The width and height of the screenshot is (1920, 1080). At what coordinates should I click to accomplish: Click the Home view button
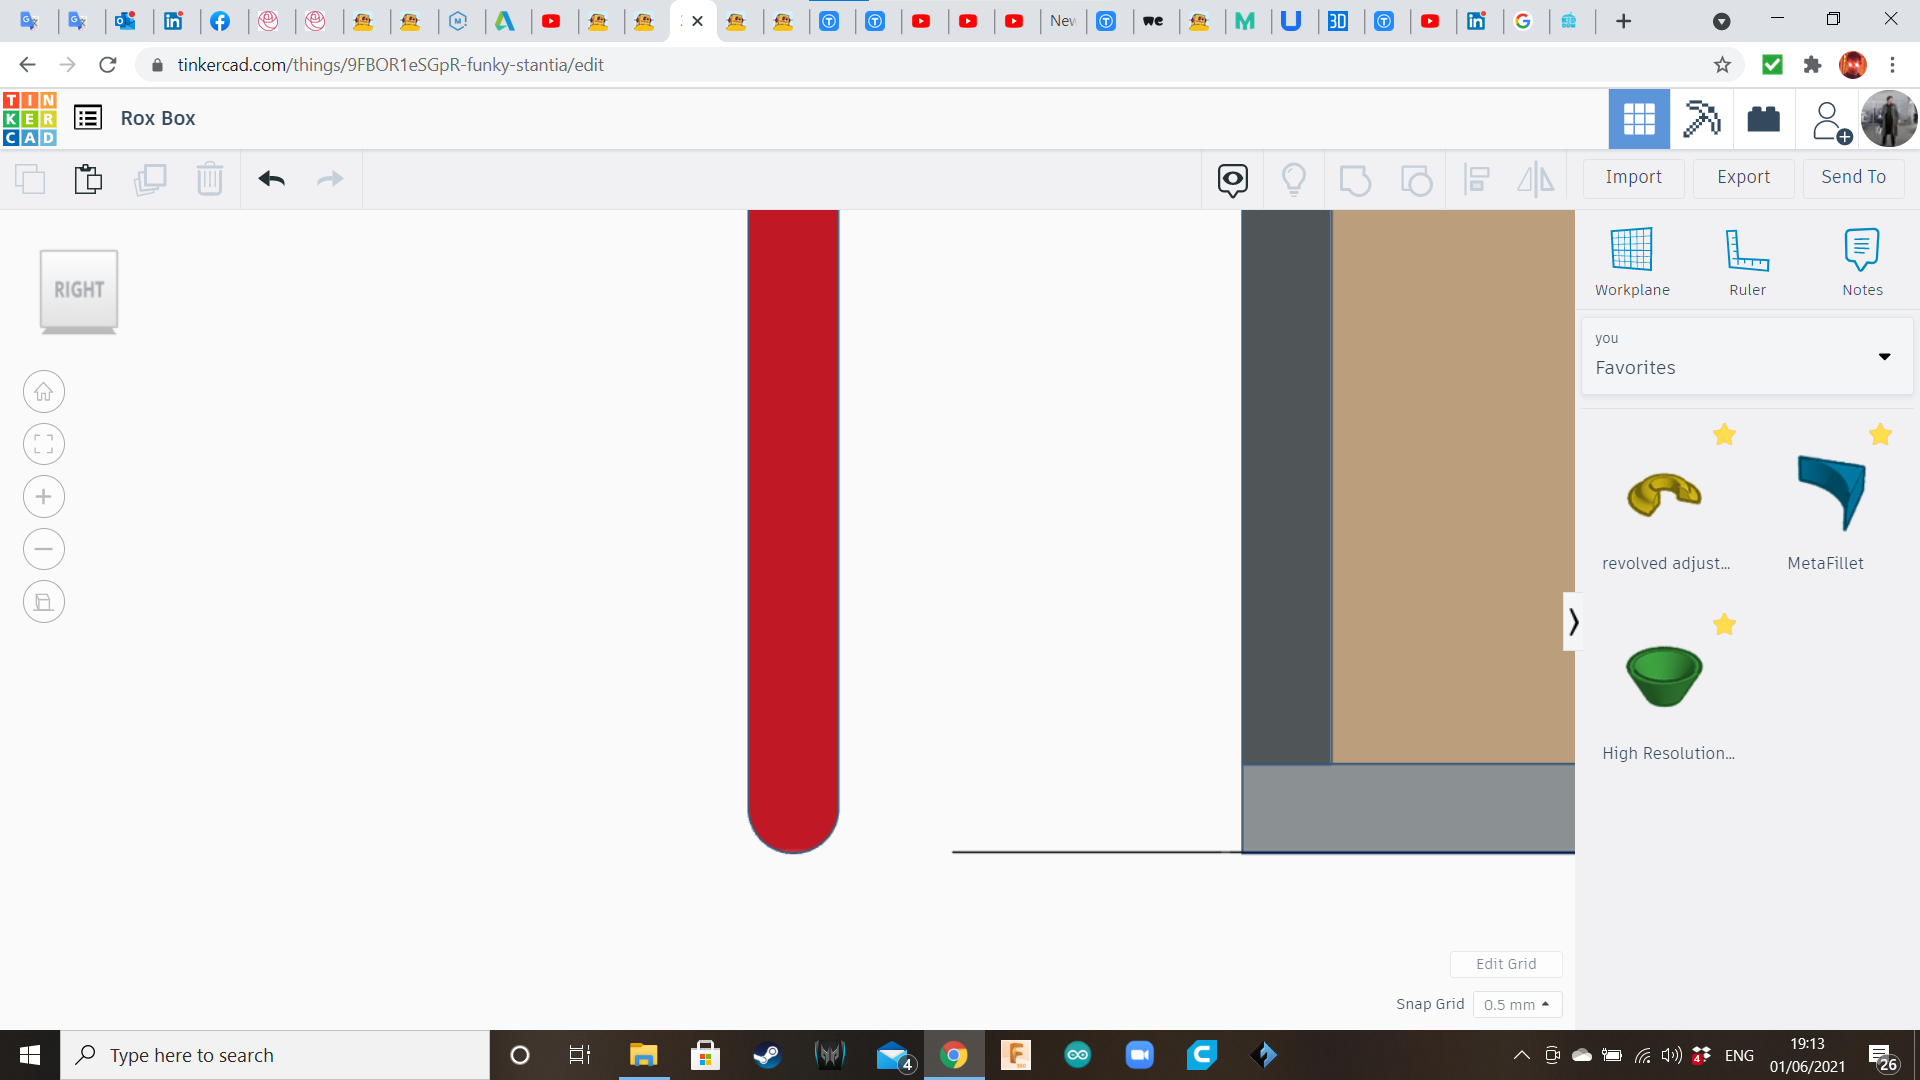pos(44,392)
